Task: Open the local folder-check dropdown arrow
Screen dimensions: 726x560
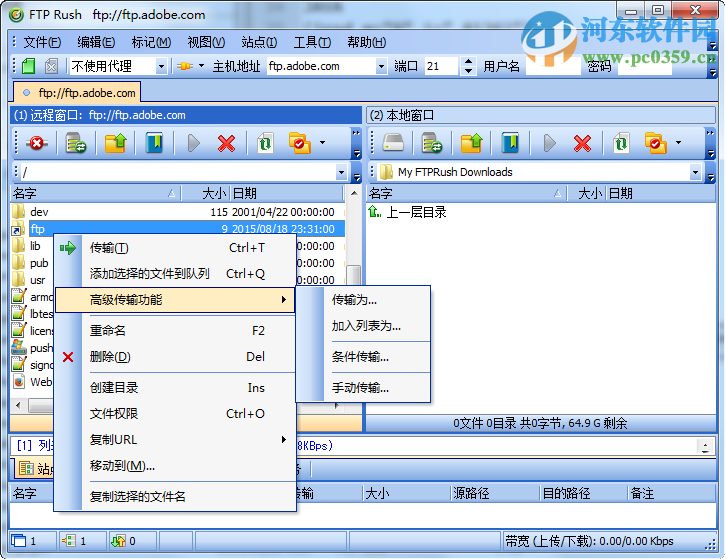Action: (x=678, y=143)
